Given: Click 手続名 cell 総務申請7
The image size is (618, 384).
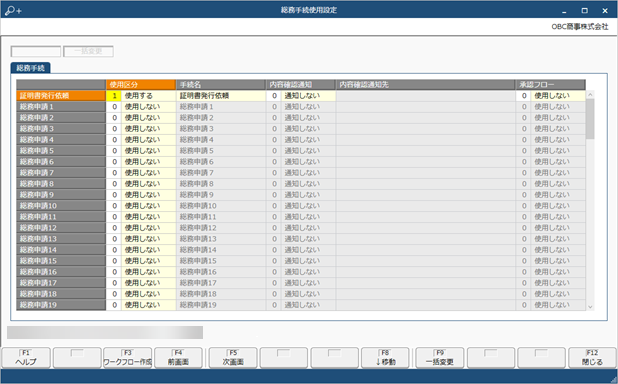Looking at the screenshot, I should 221,173.
